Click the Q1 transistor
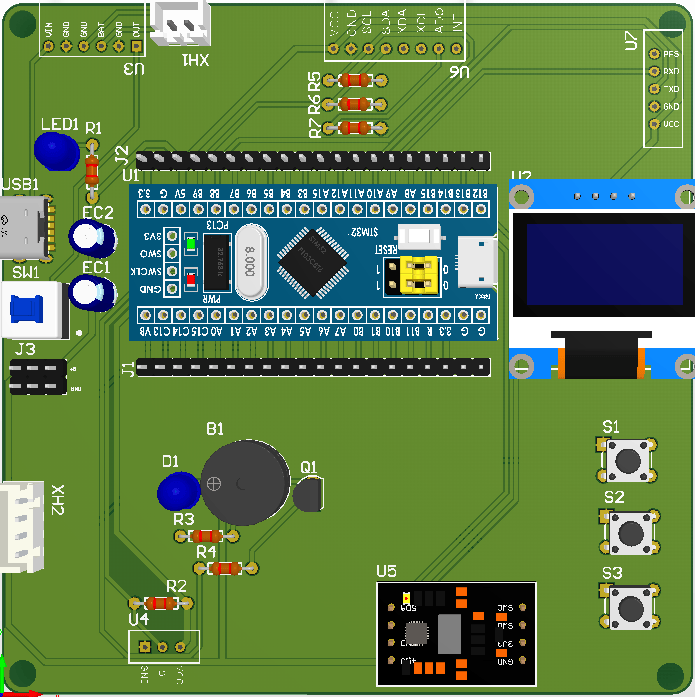This screenshot has height=697, width=695. pyautogui.click(x=308, y=494)
